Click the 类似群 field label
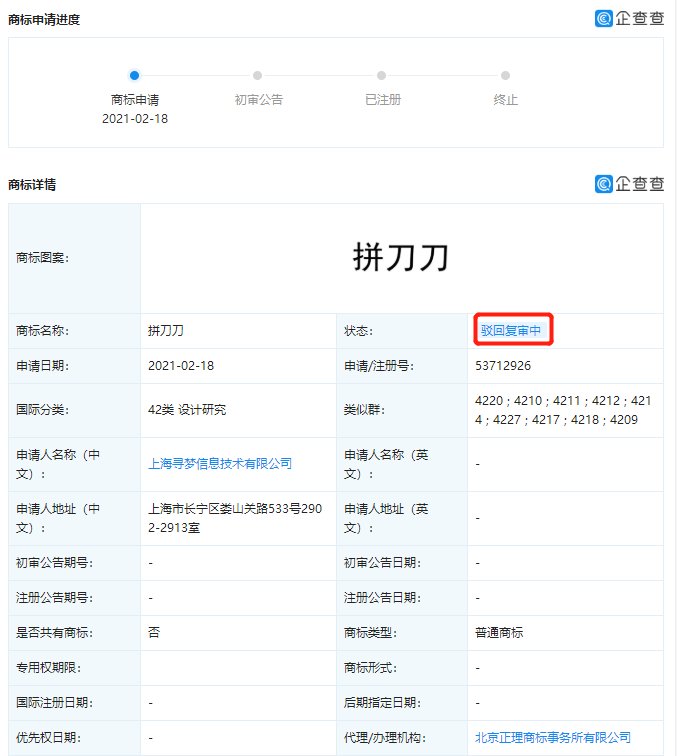This screenshot has height=756, width=677. tap(365, 409)
